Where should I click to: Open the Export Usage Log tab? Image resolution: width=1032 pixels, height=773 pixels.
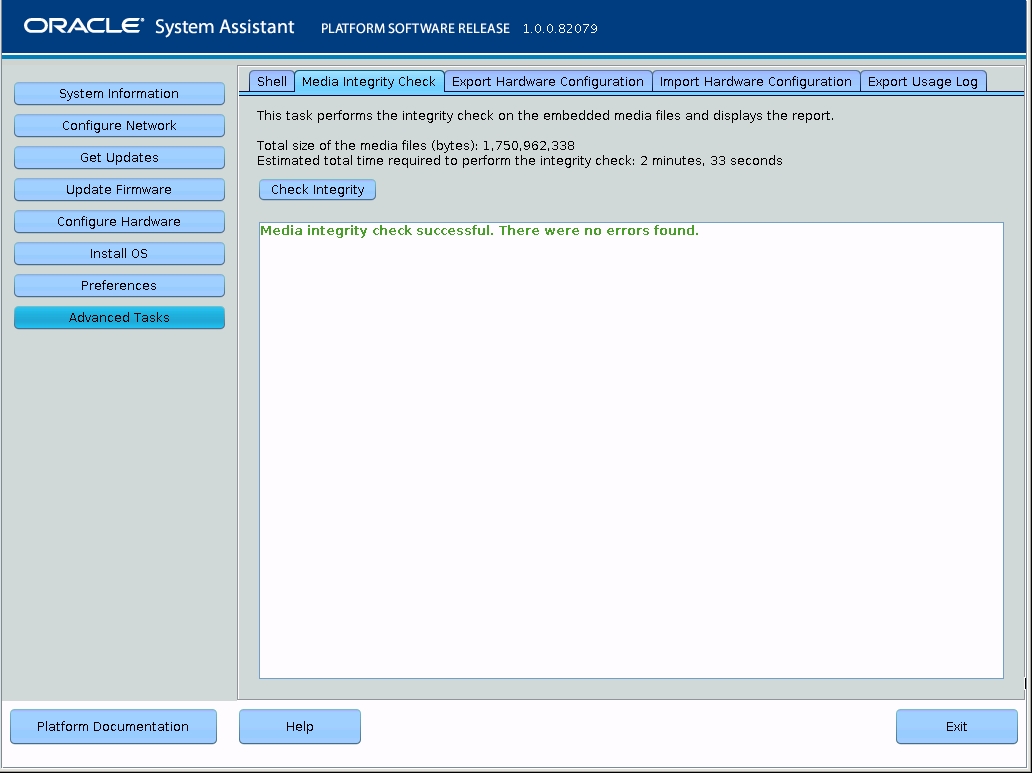click(923, 82)
